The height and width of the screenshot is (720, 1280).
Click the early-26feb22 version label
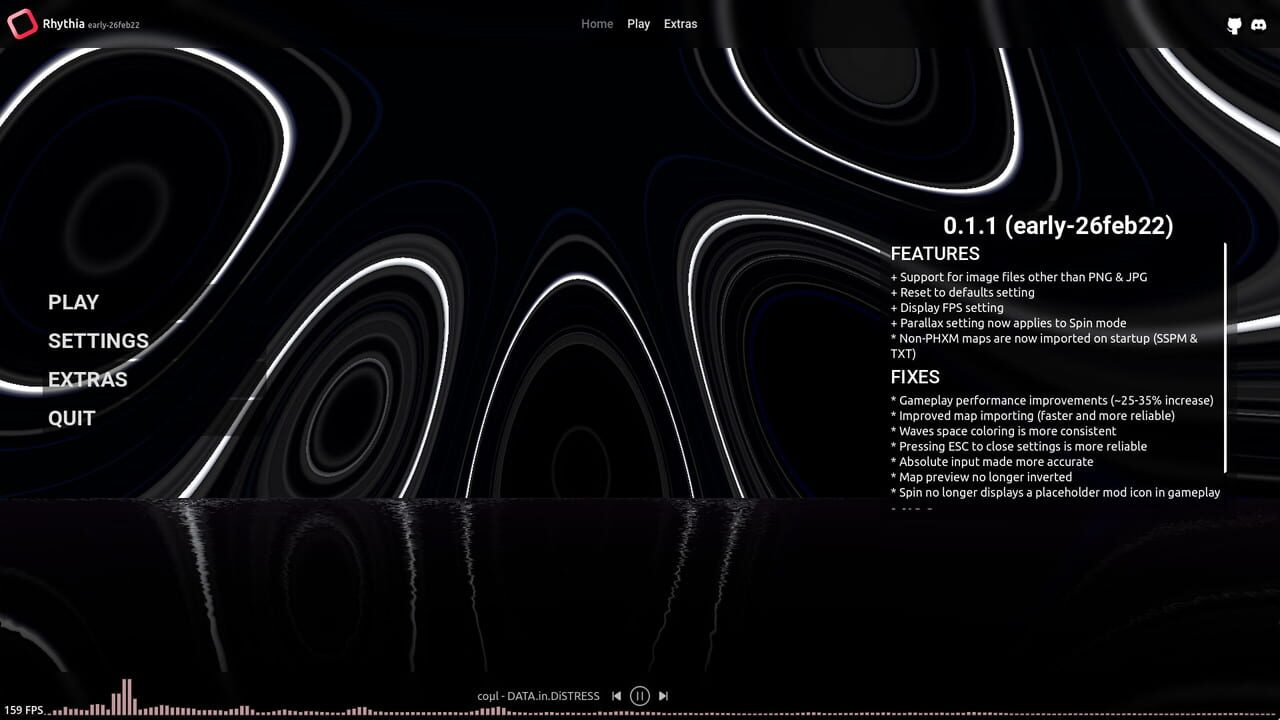[x=114, y=25]
